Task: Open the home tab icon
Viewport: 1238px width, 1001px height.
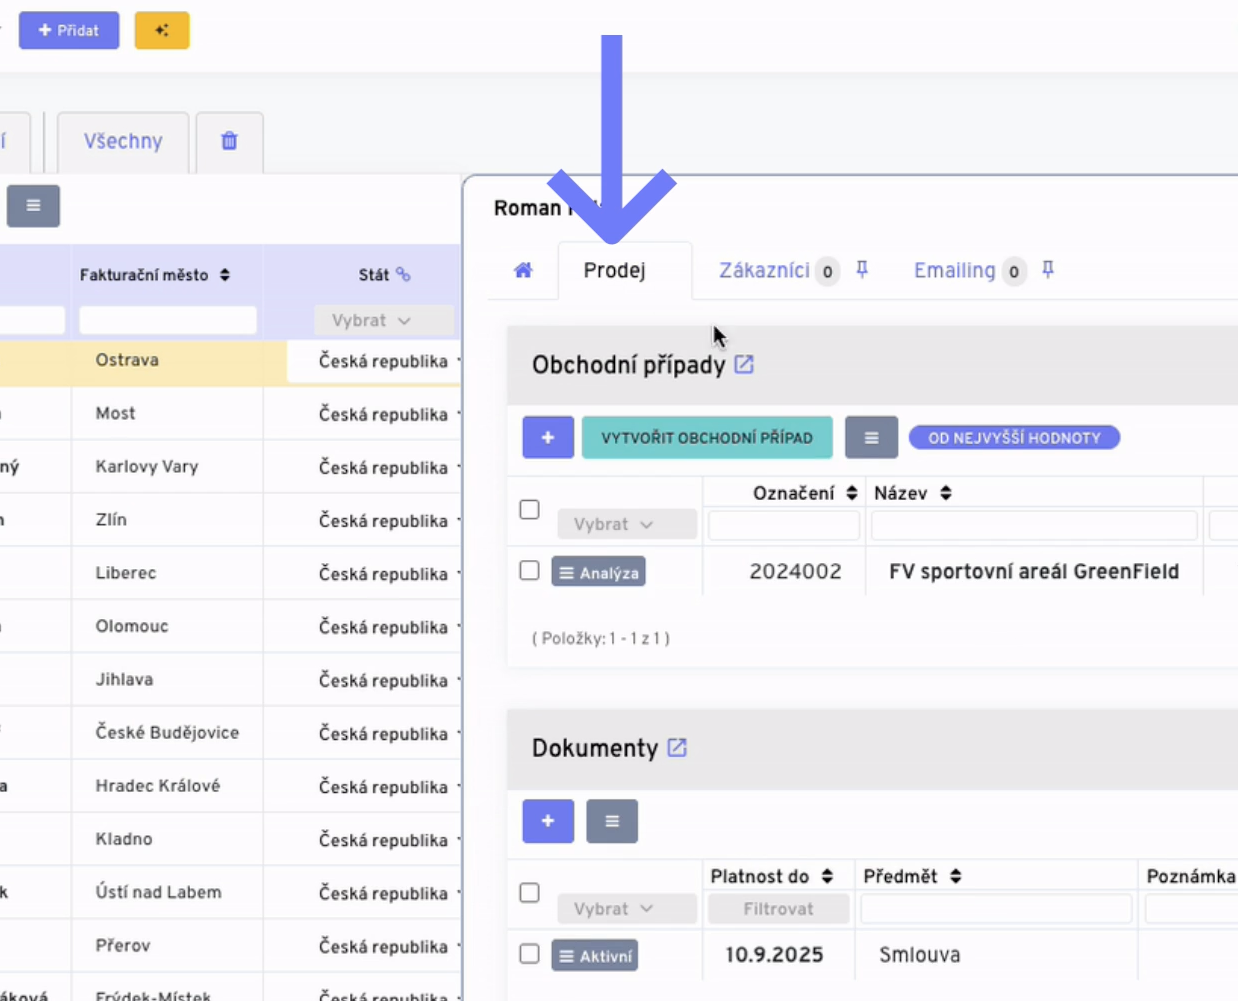Action: tap(523, 270)
